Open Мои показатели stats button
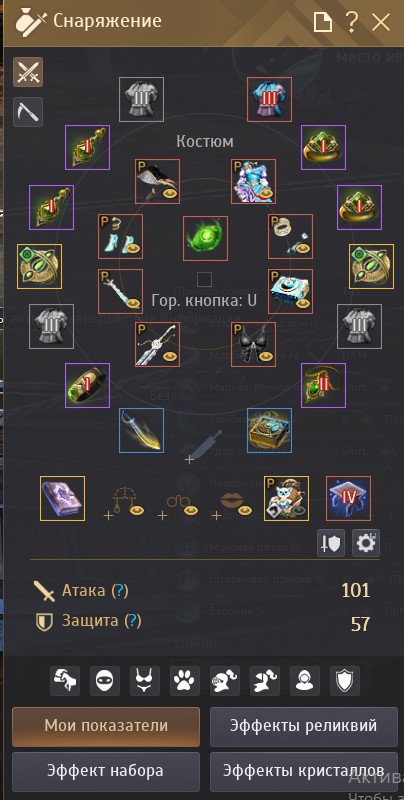This screenshot has height=800, width=404. pos(106,727)
